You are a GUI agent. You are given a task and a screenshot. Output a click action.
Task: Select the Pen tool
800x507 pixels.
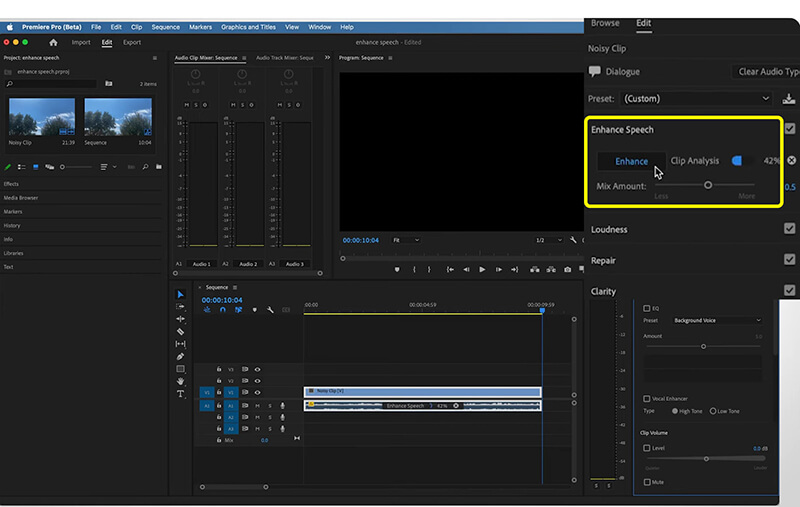[x=180, y=357]
